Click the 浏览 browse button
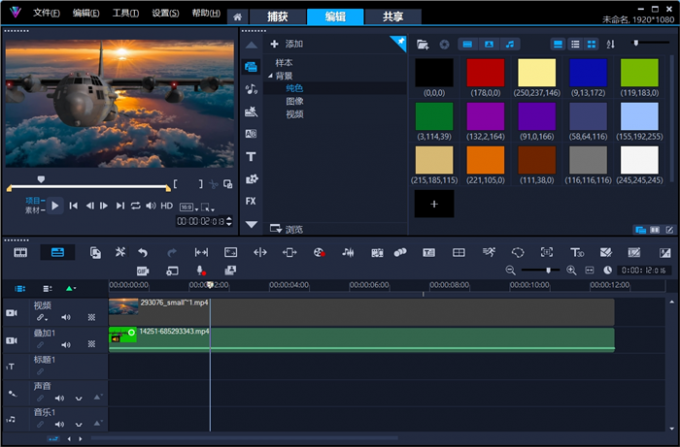The height and width of the screenshot is (447, 680). point(287,229)
